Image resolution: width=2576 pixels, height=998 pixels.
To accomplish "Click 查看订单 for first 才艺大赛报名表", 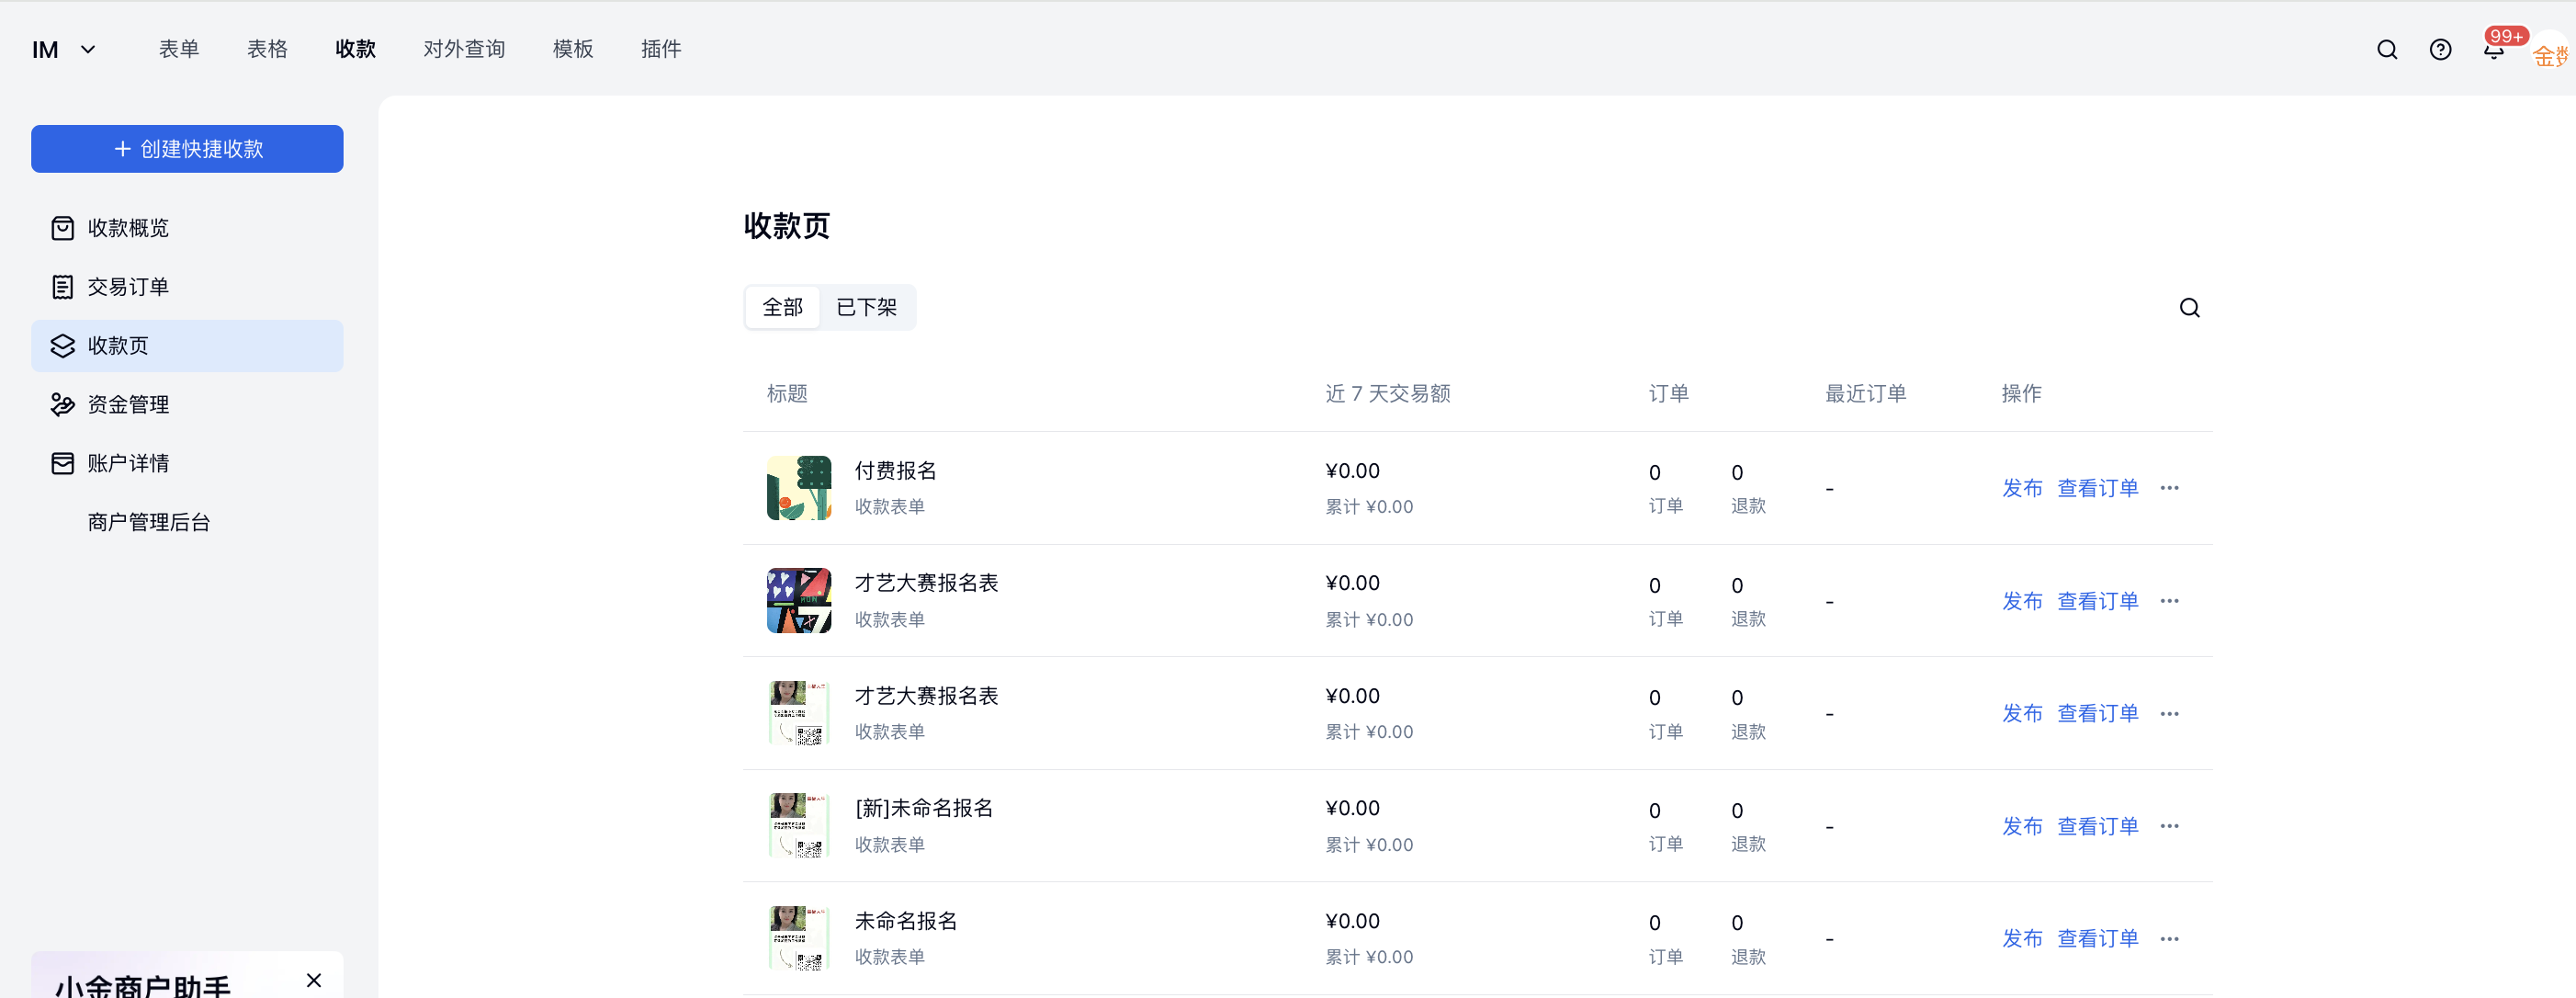I will pyautogui.click(x=2097, y=601).
